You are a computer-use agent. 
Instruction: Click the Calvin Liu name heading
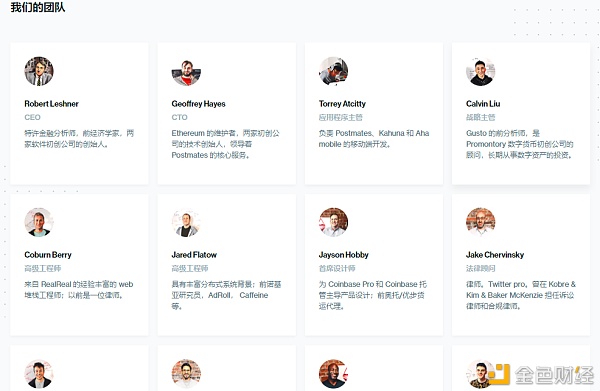[483, 104]
